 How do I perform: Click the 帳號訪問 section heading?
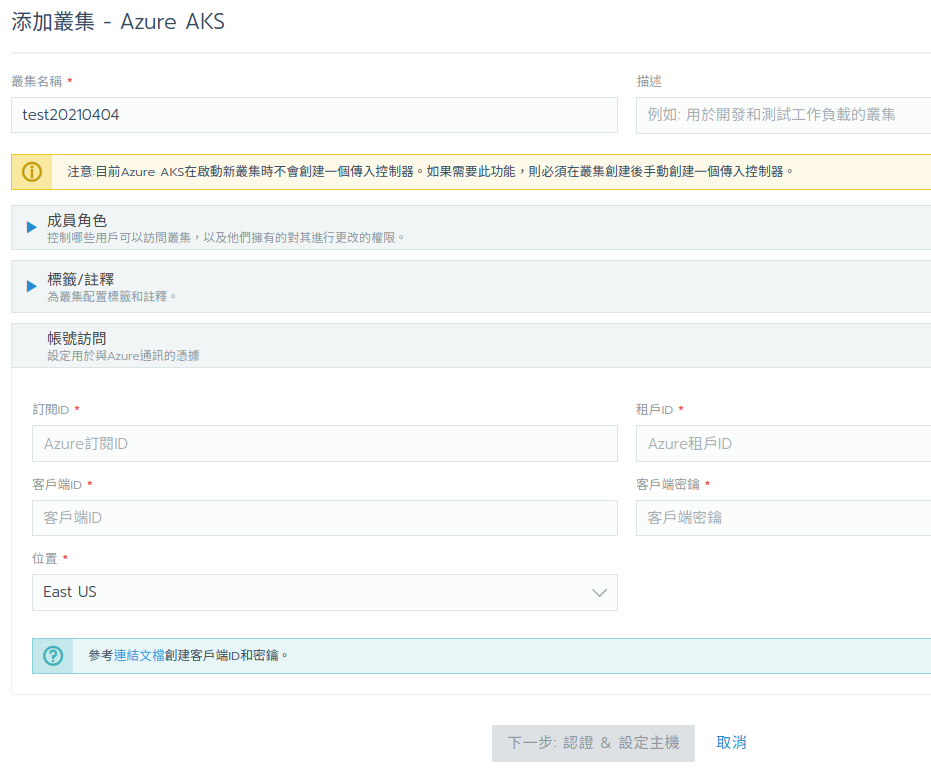click(77, 338)
